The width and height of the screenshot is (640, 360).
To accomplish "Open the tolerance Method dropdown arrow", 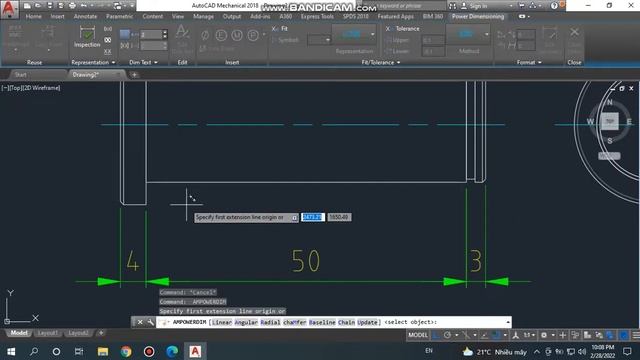I will coord(487,34).
